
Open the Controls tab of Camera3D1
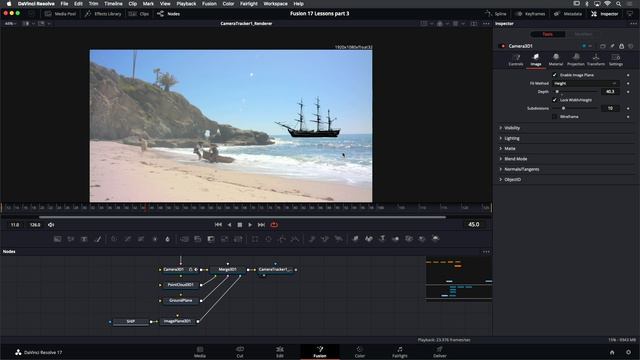[516, 60]
